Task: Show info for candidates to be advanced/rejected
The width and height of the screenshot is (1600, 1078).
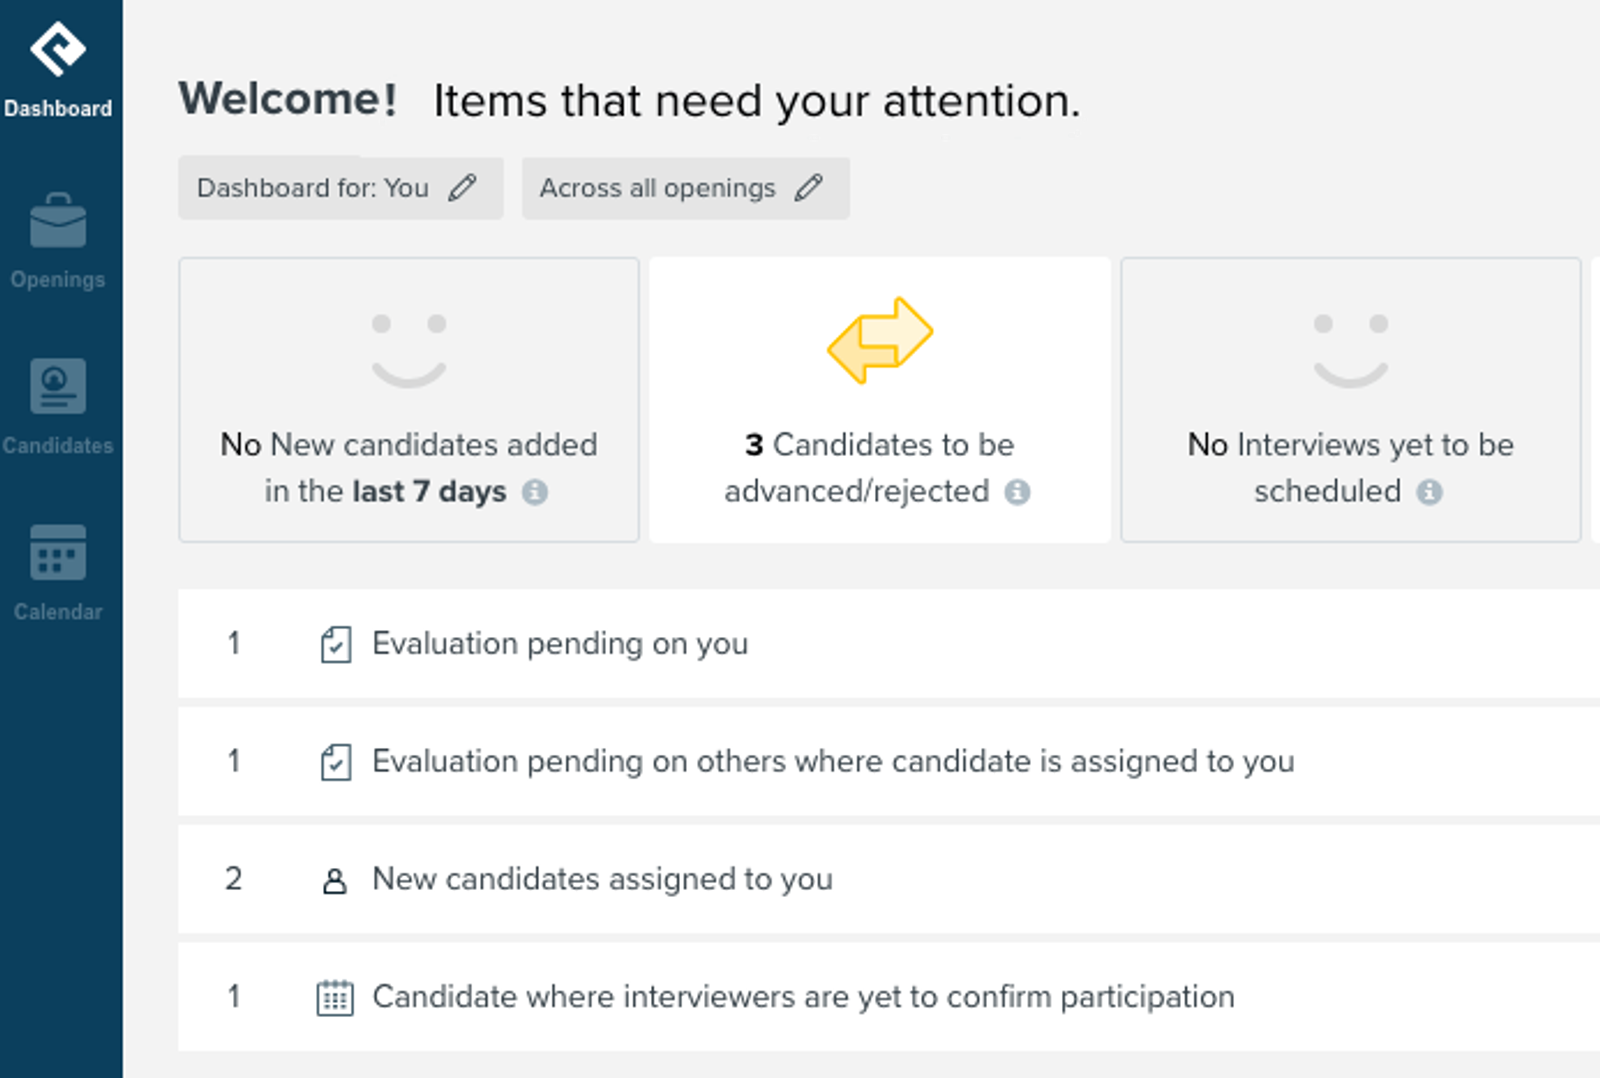Action: [x=1017, y=492]
